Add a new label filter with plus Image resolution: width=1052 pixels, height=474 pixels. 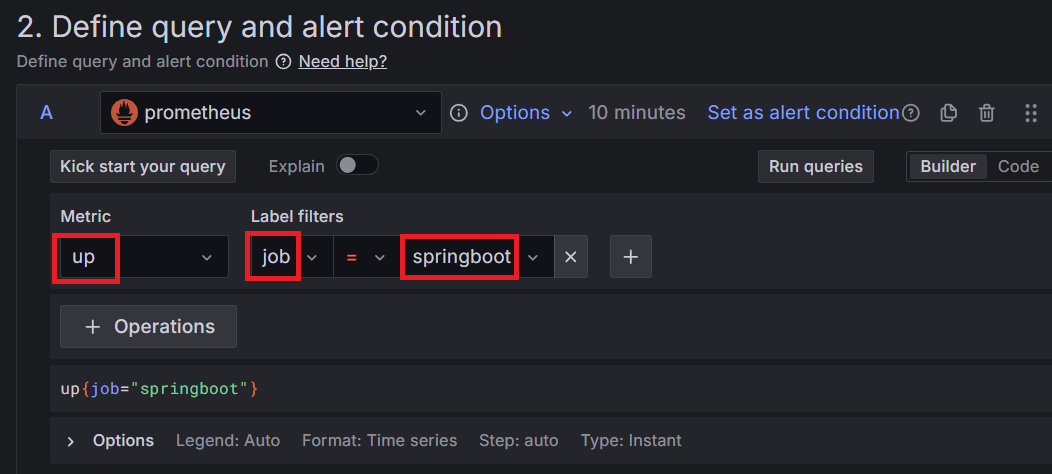point(631,256)
